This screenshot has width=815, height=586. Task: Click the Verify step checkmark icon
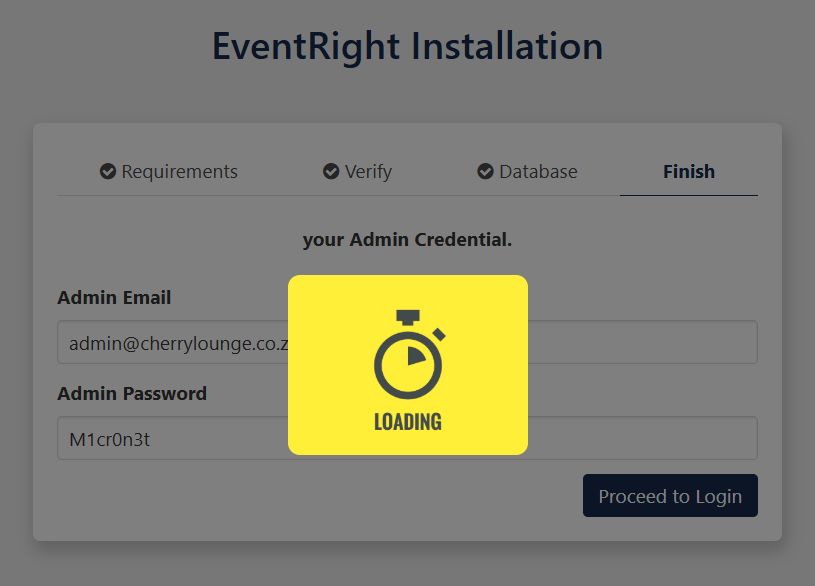pyautogui.click(x=331, y=171)
